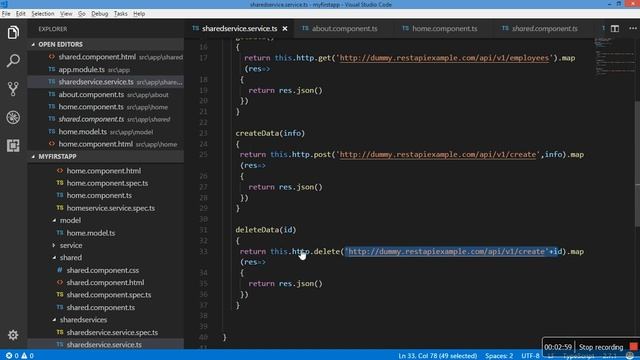Click the Spaces: 2 indentation setting
Viewport: 640px width, 360px height.
(499, 356)
